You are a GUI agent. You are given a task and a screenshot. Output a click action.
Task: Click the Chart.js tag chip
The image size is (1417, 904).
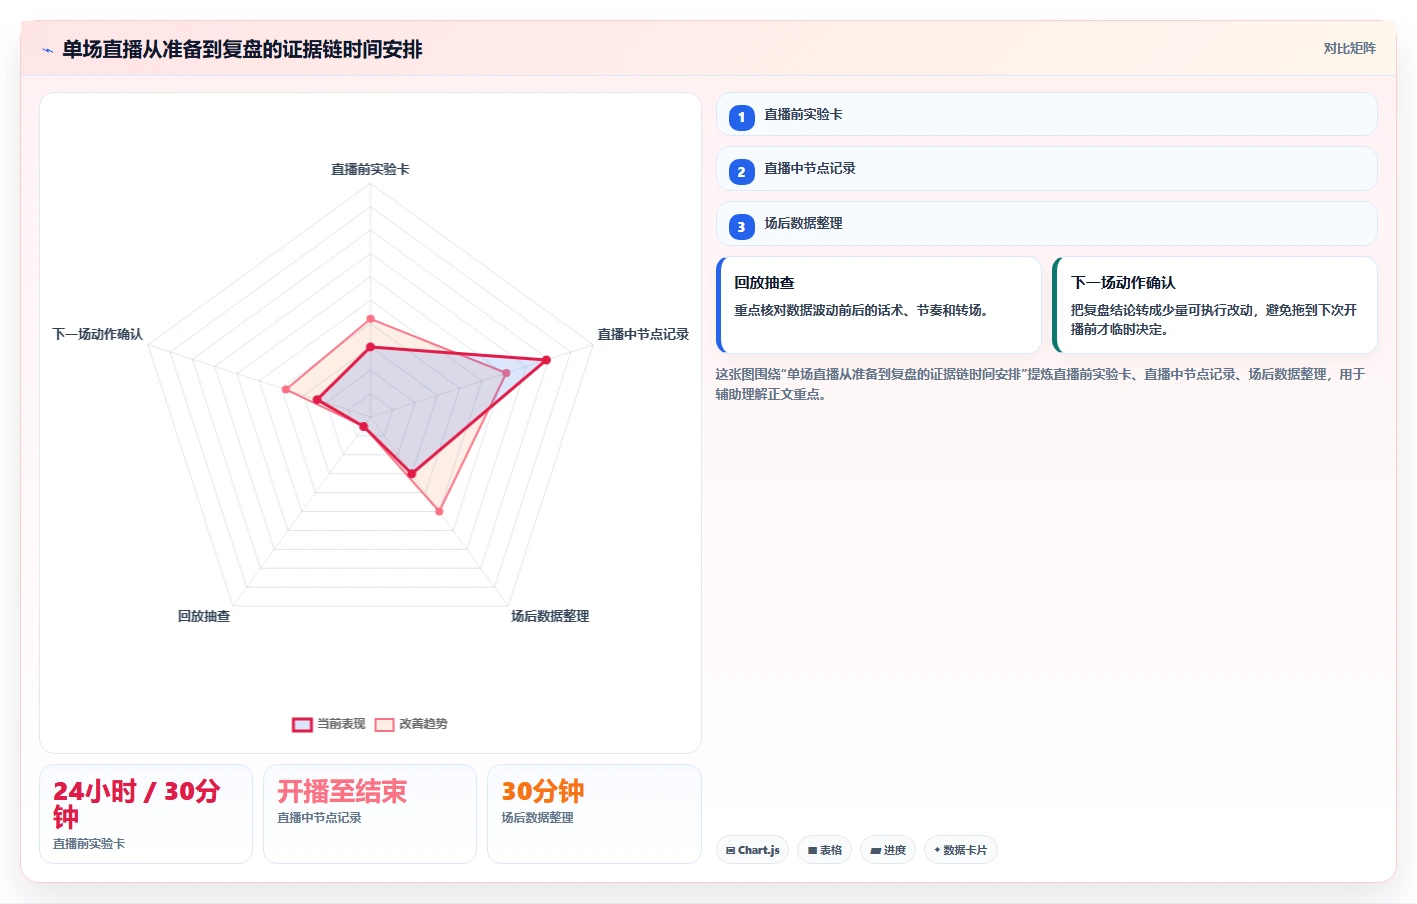tap(753, 850)
